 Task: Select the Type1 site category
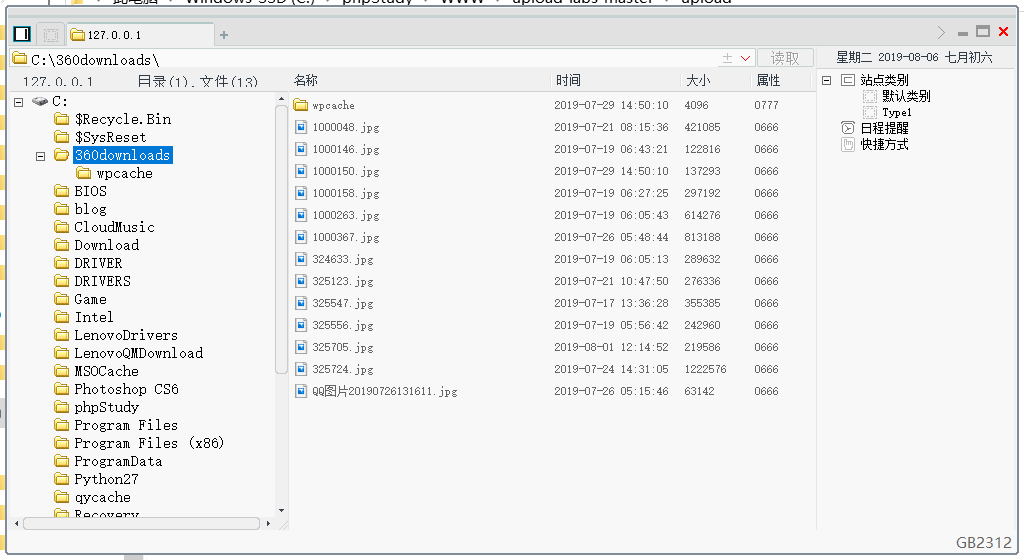point(897,112)
